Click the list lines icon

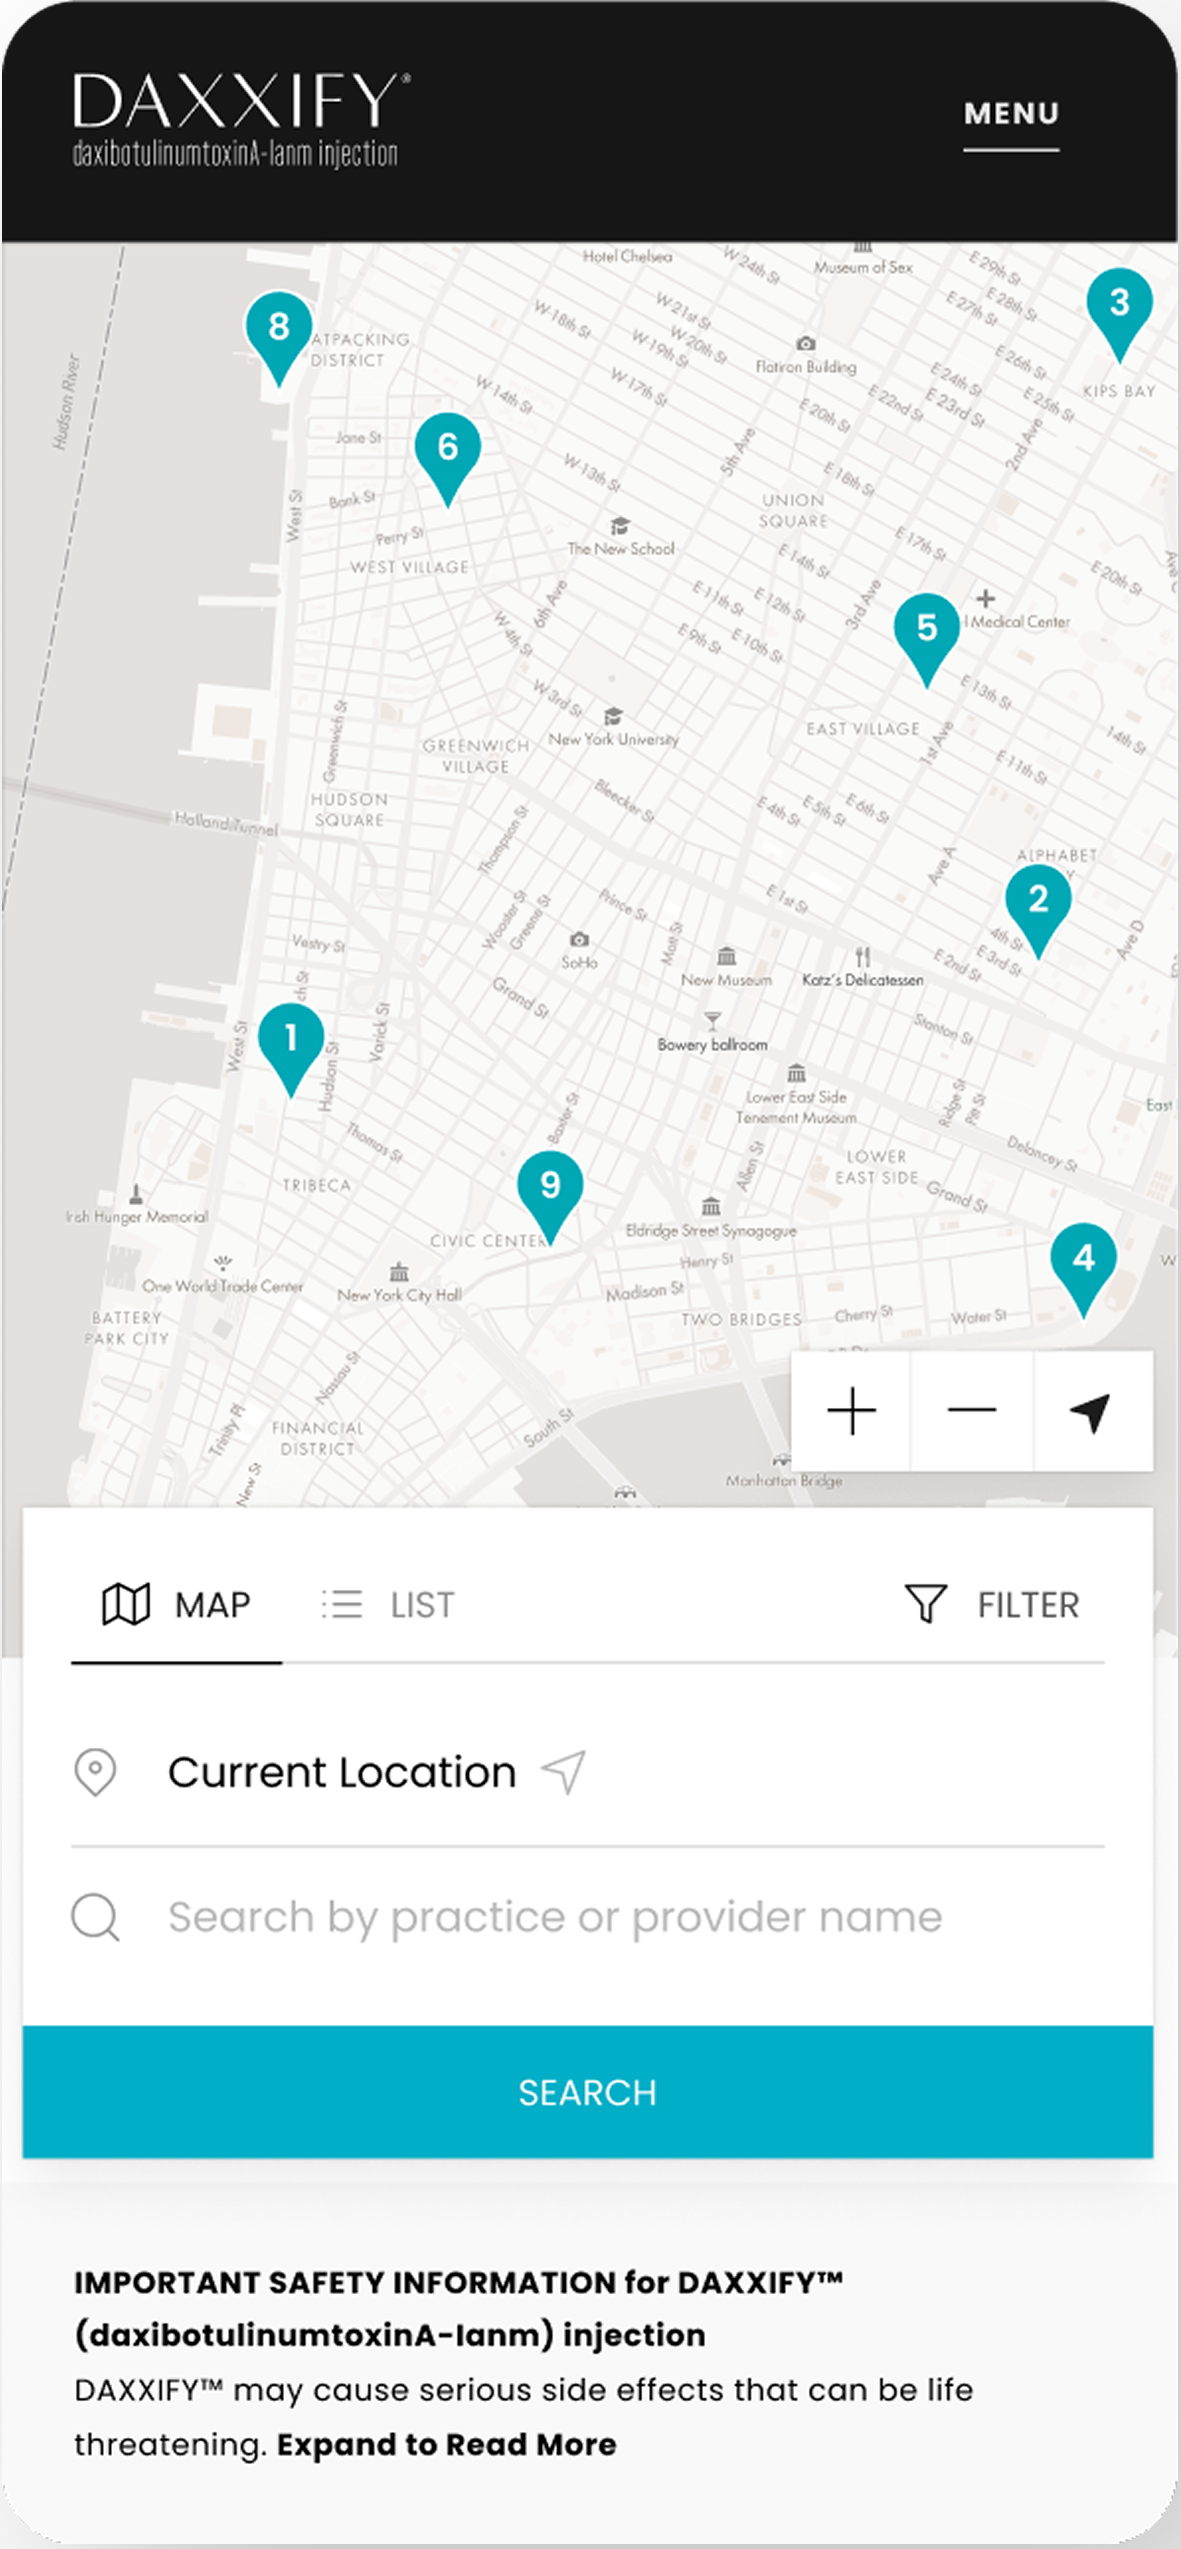(342, 1604)
